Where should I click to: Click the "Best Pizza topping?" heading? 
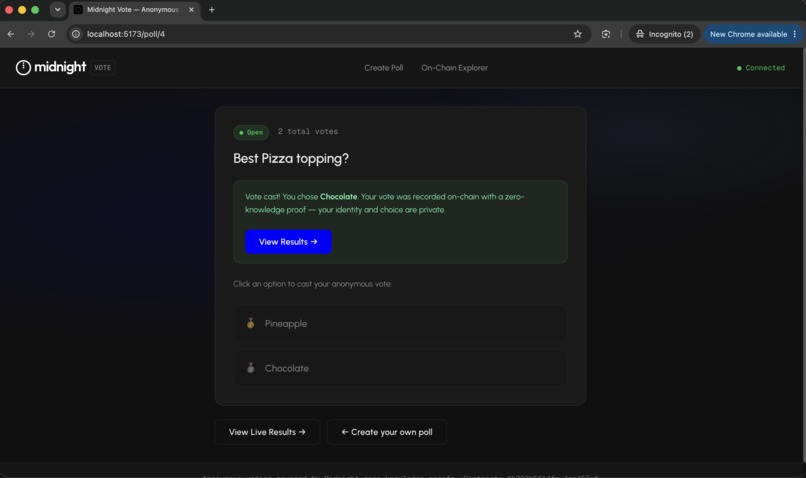coord(291,158)
